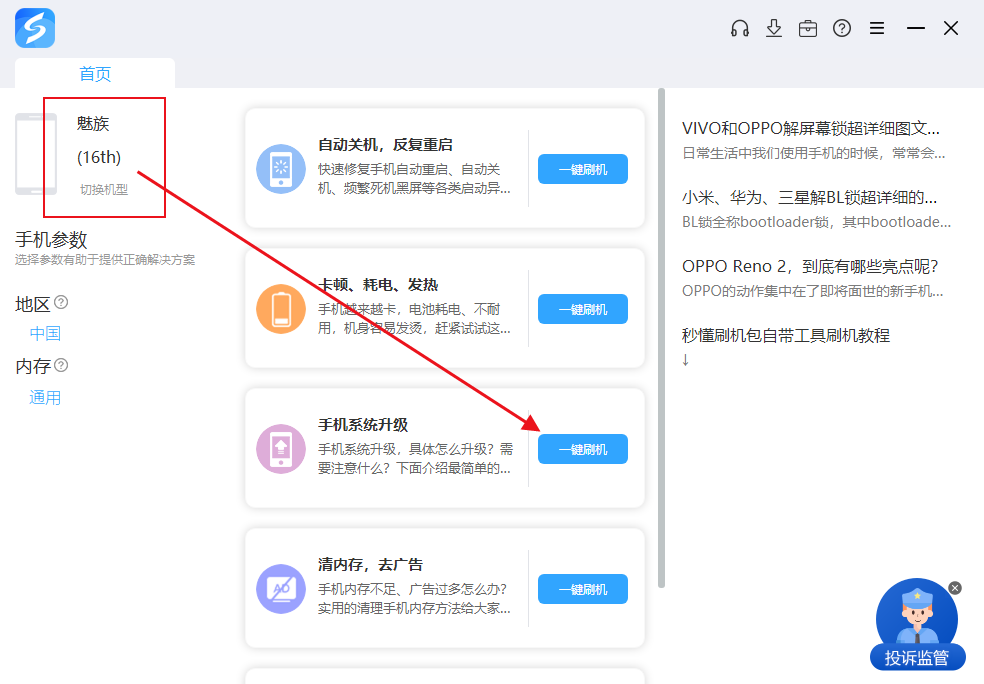The image size is (984, 684).
Task: Click the pink system upgrade icon
Action: click(281, 449)
